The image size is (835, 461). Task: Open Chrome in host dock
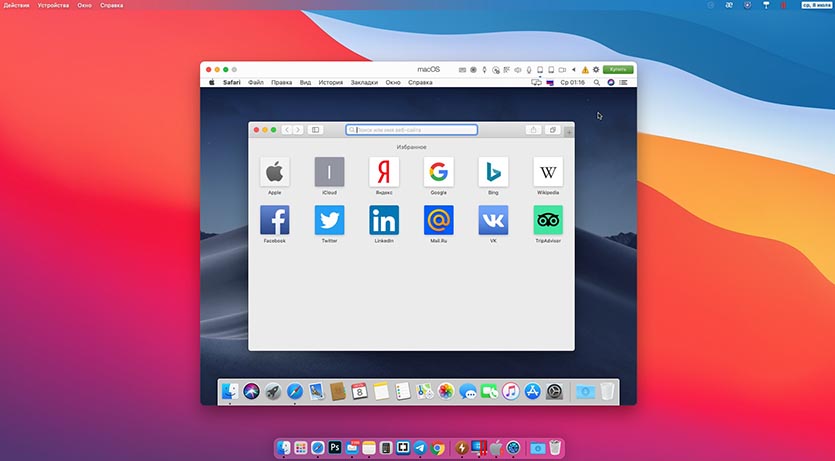(x=438, y=448)
